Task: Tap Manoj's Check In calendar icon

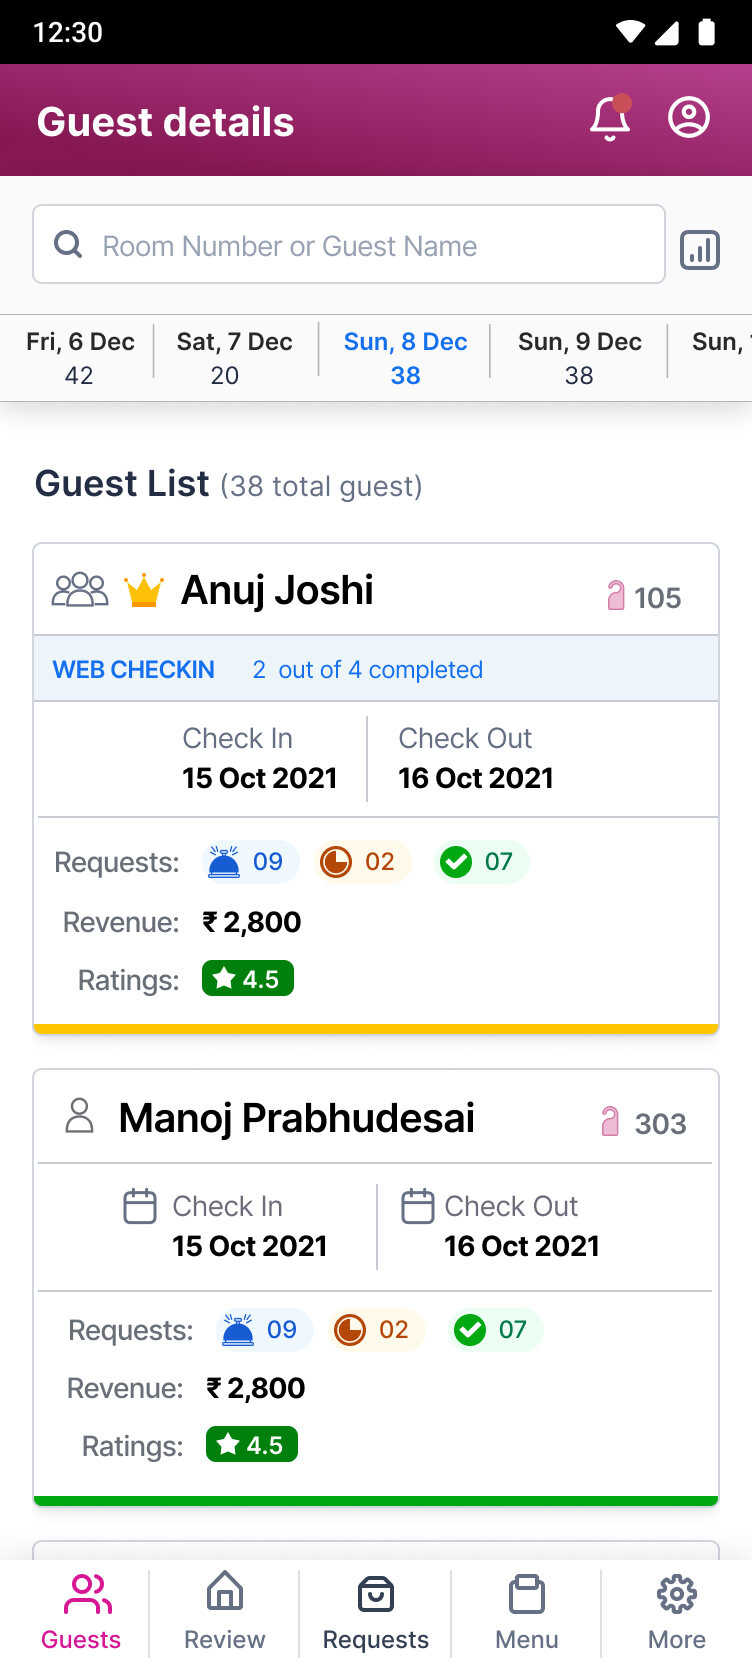Action: pyautogui.click(x=140, y=1206)
